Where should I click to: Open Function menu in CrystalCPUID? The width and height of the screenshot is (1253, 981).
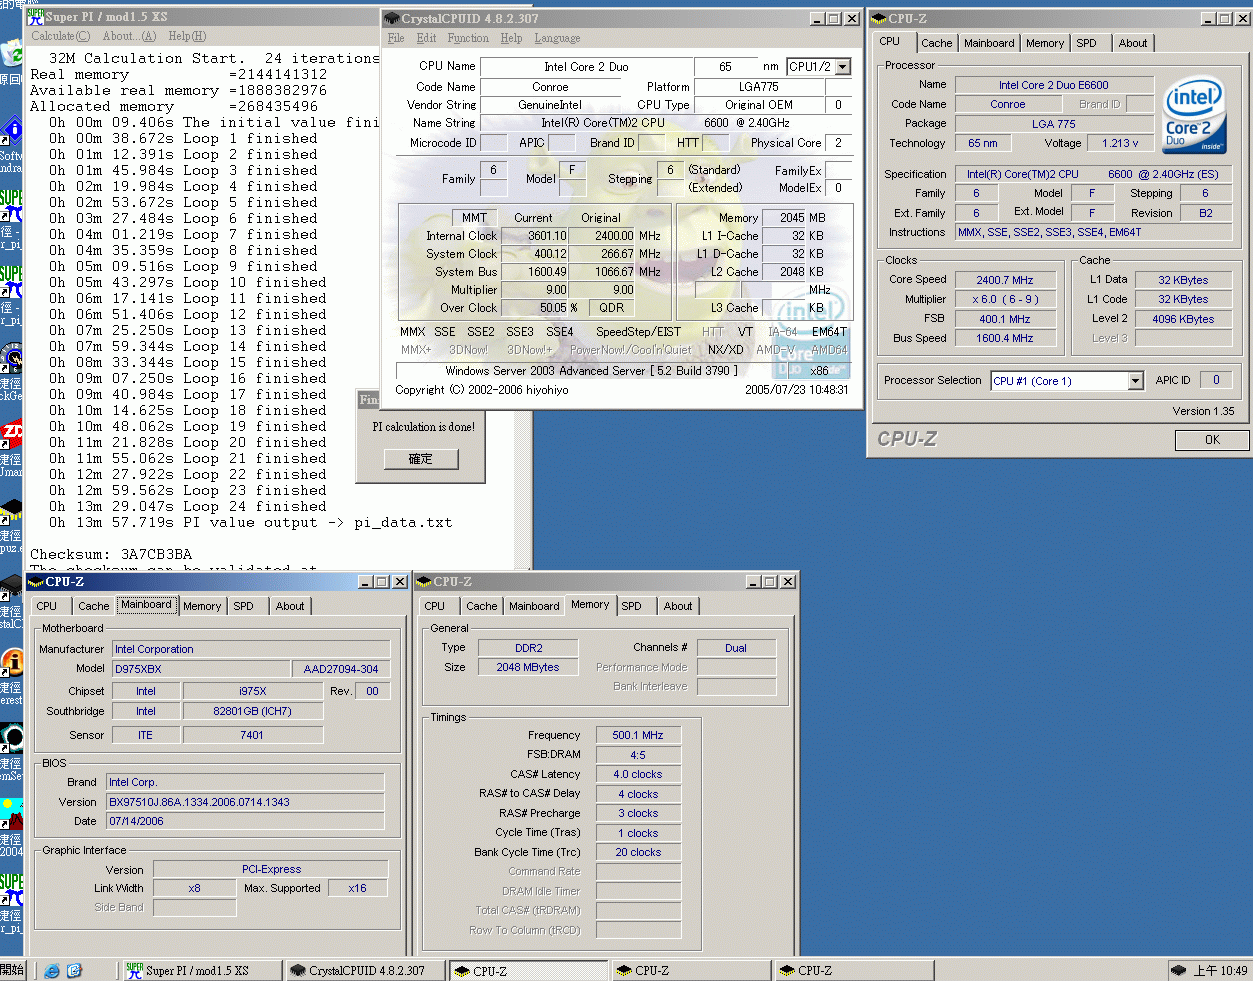click(x=468, y=38)
